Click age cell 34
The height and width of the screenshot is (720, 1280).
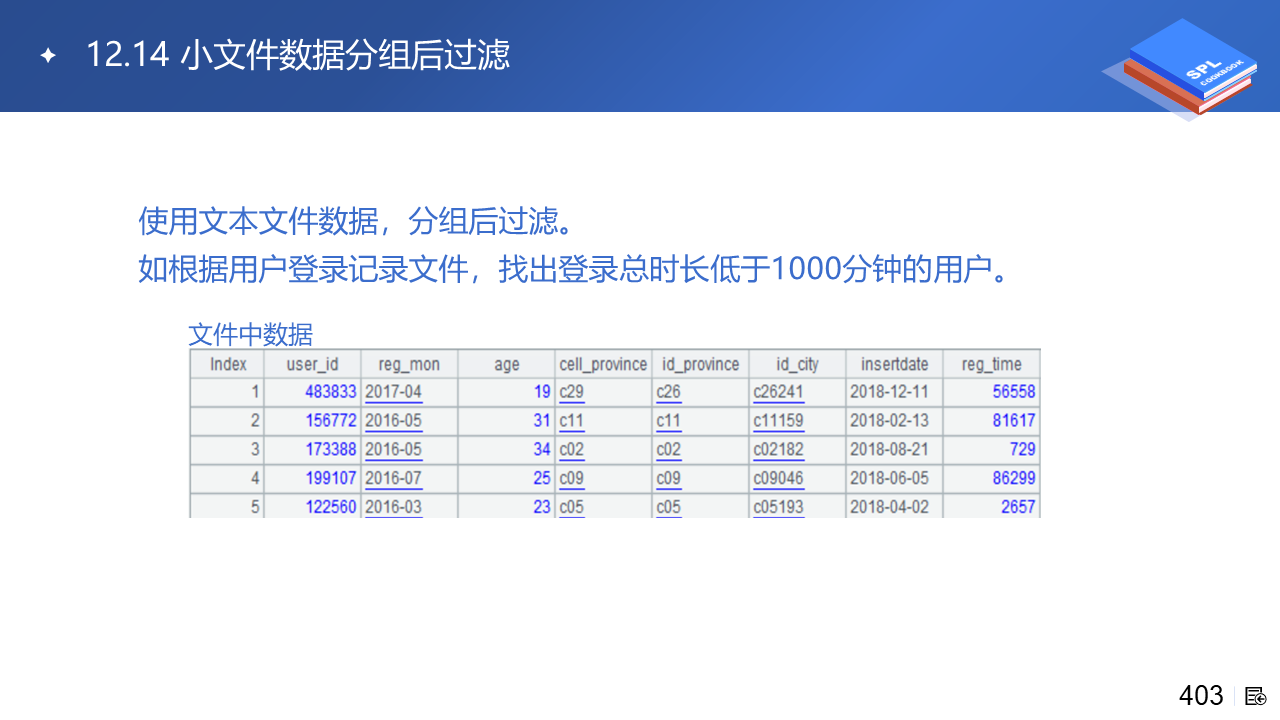506,450
